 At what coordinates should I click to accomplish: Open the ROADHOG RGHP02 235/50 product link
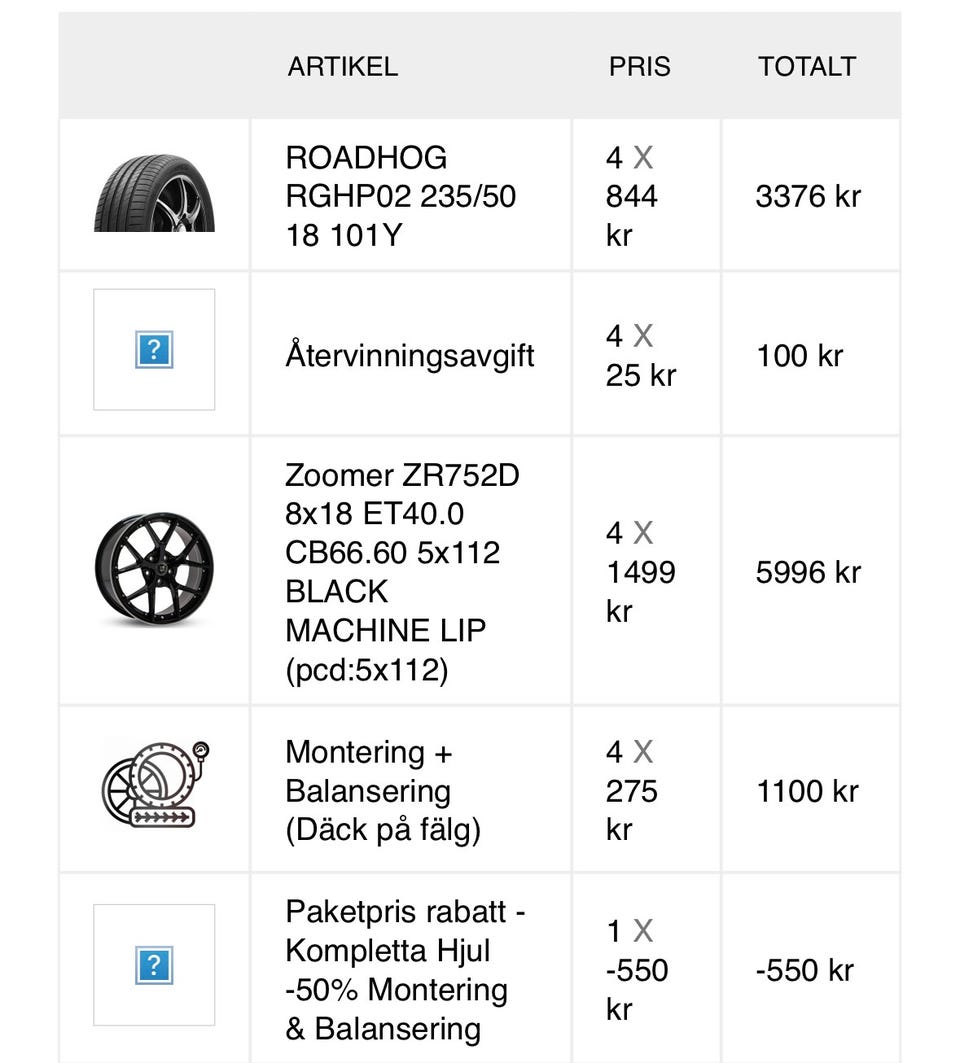400,196
